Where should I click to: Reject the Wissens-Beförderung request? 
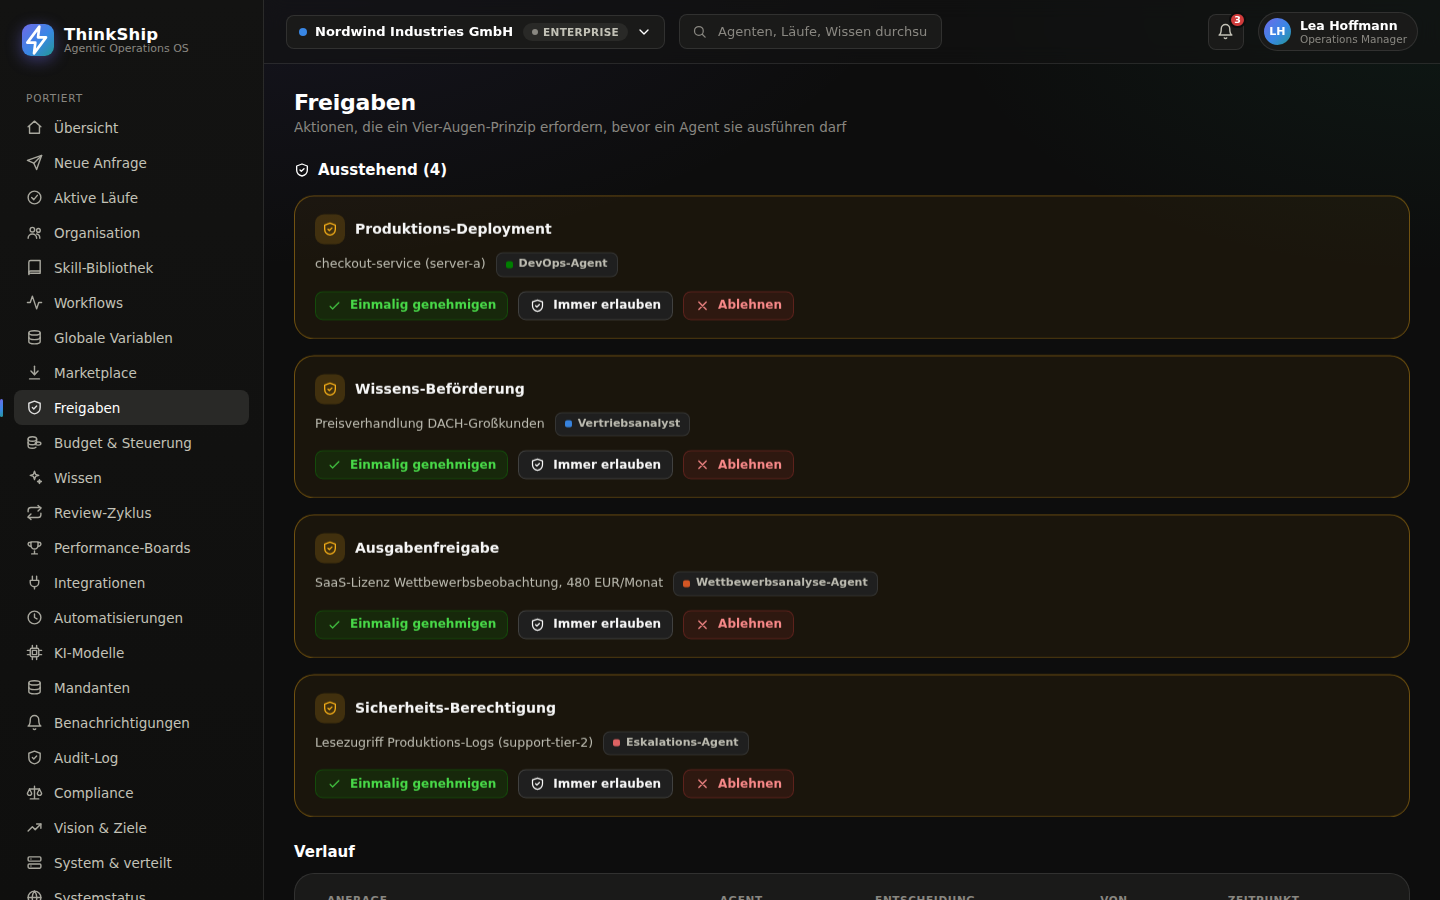point(738,465)
